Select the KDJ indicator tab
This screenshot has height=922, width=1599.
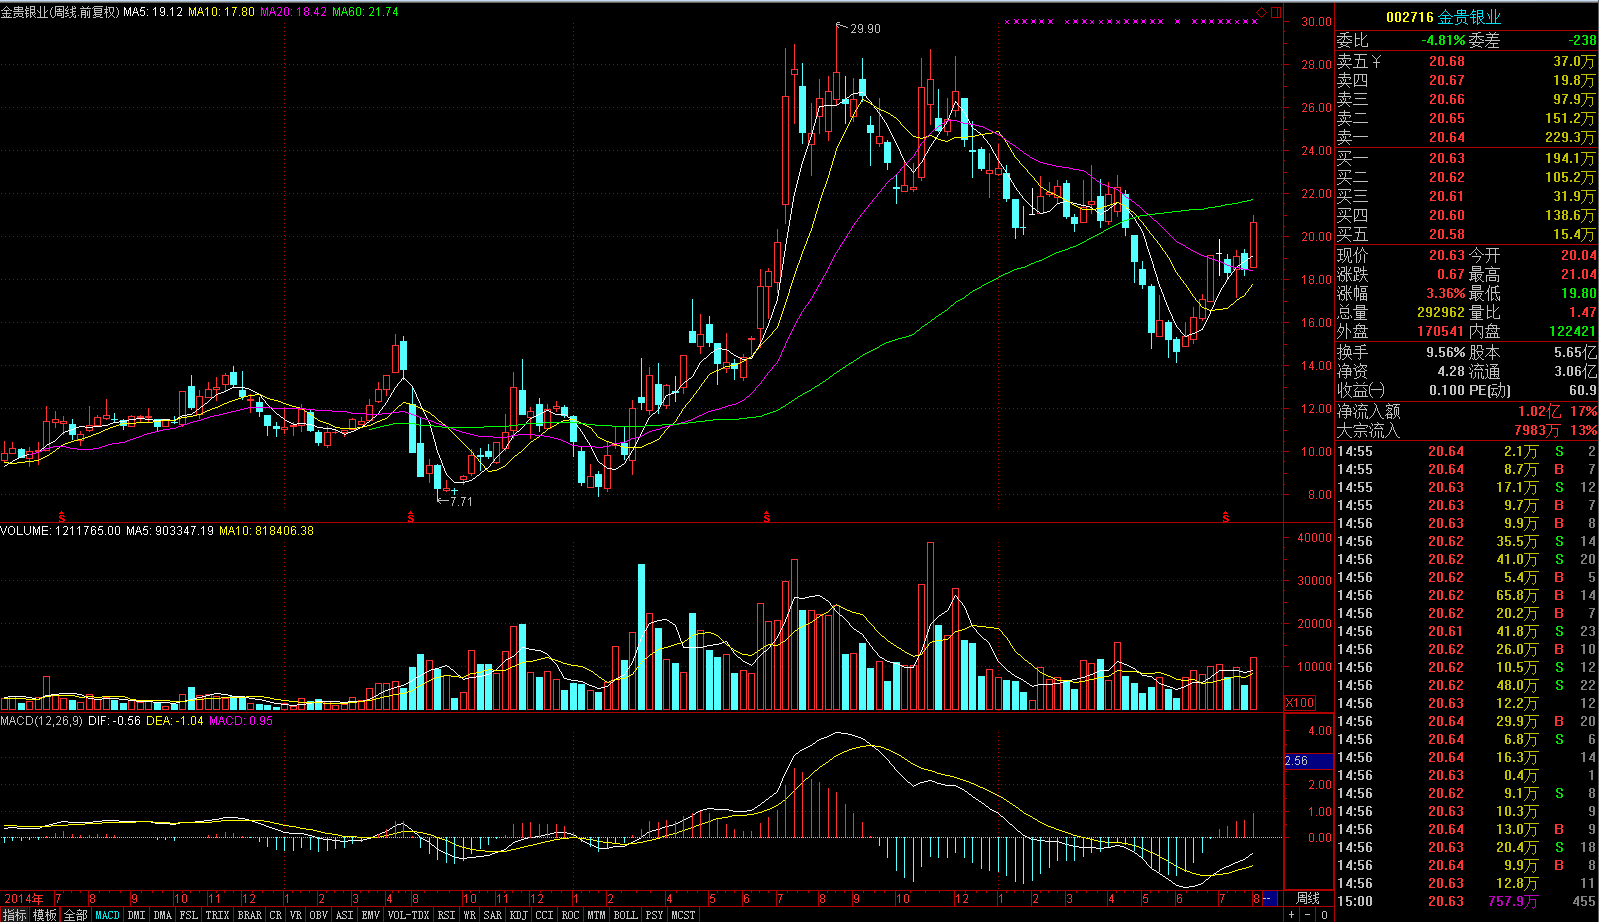(x=518, y=915)
